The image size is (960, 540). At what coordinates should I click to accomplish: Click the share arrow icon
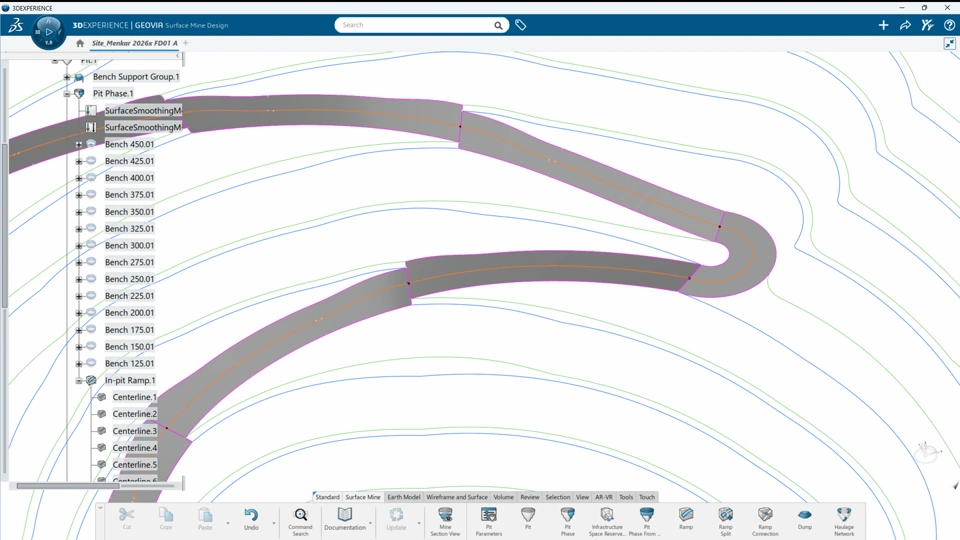click(906, 25)
